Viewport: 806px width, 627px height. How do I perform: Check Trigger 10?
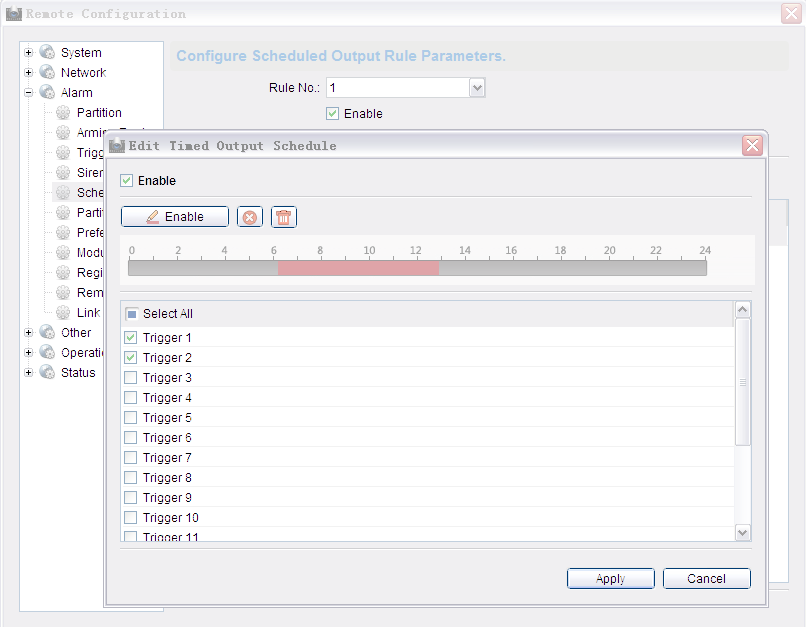[131, 518]
